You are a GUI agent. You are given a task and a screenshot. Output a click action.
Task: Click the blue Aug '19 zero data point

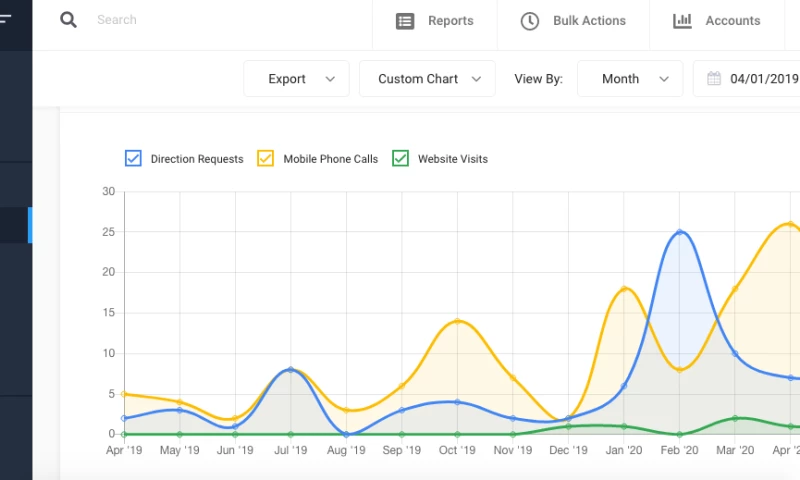346,434
